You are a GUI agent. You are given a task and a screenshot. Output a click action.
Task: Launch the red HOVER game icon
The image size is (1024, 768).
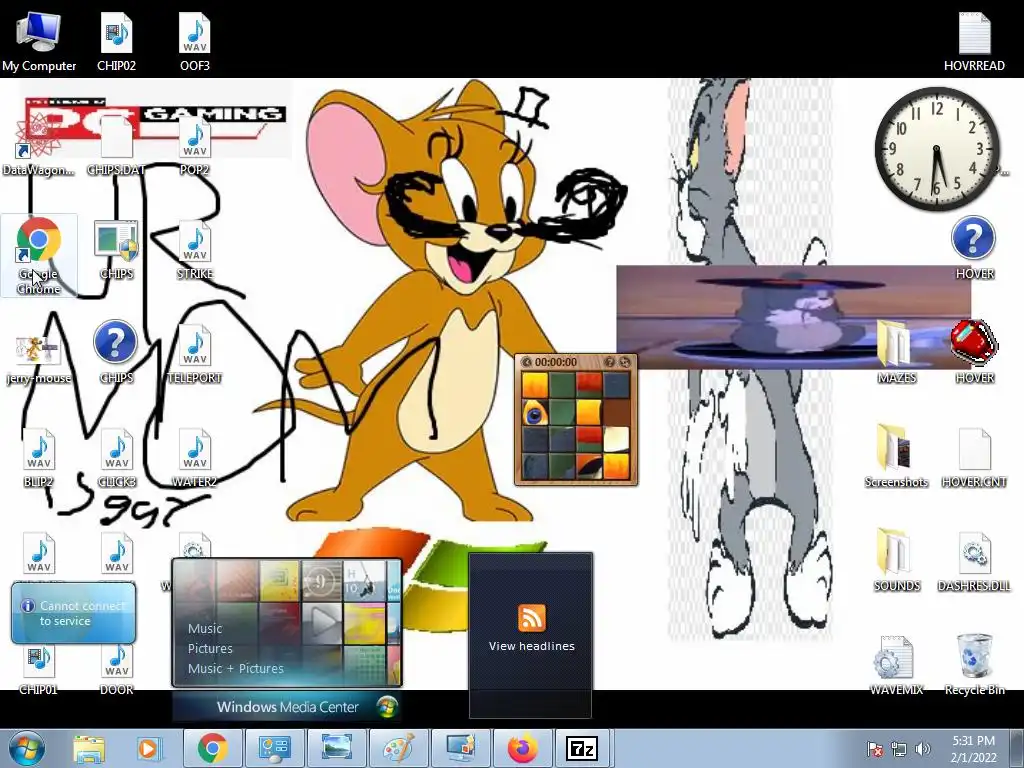[x=974, y=351]
